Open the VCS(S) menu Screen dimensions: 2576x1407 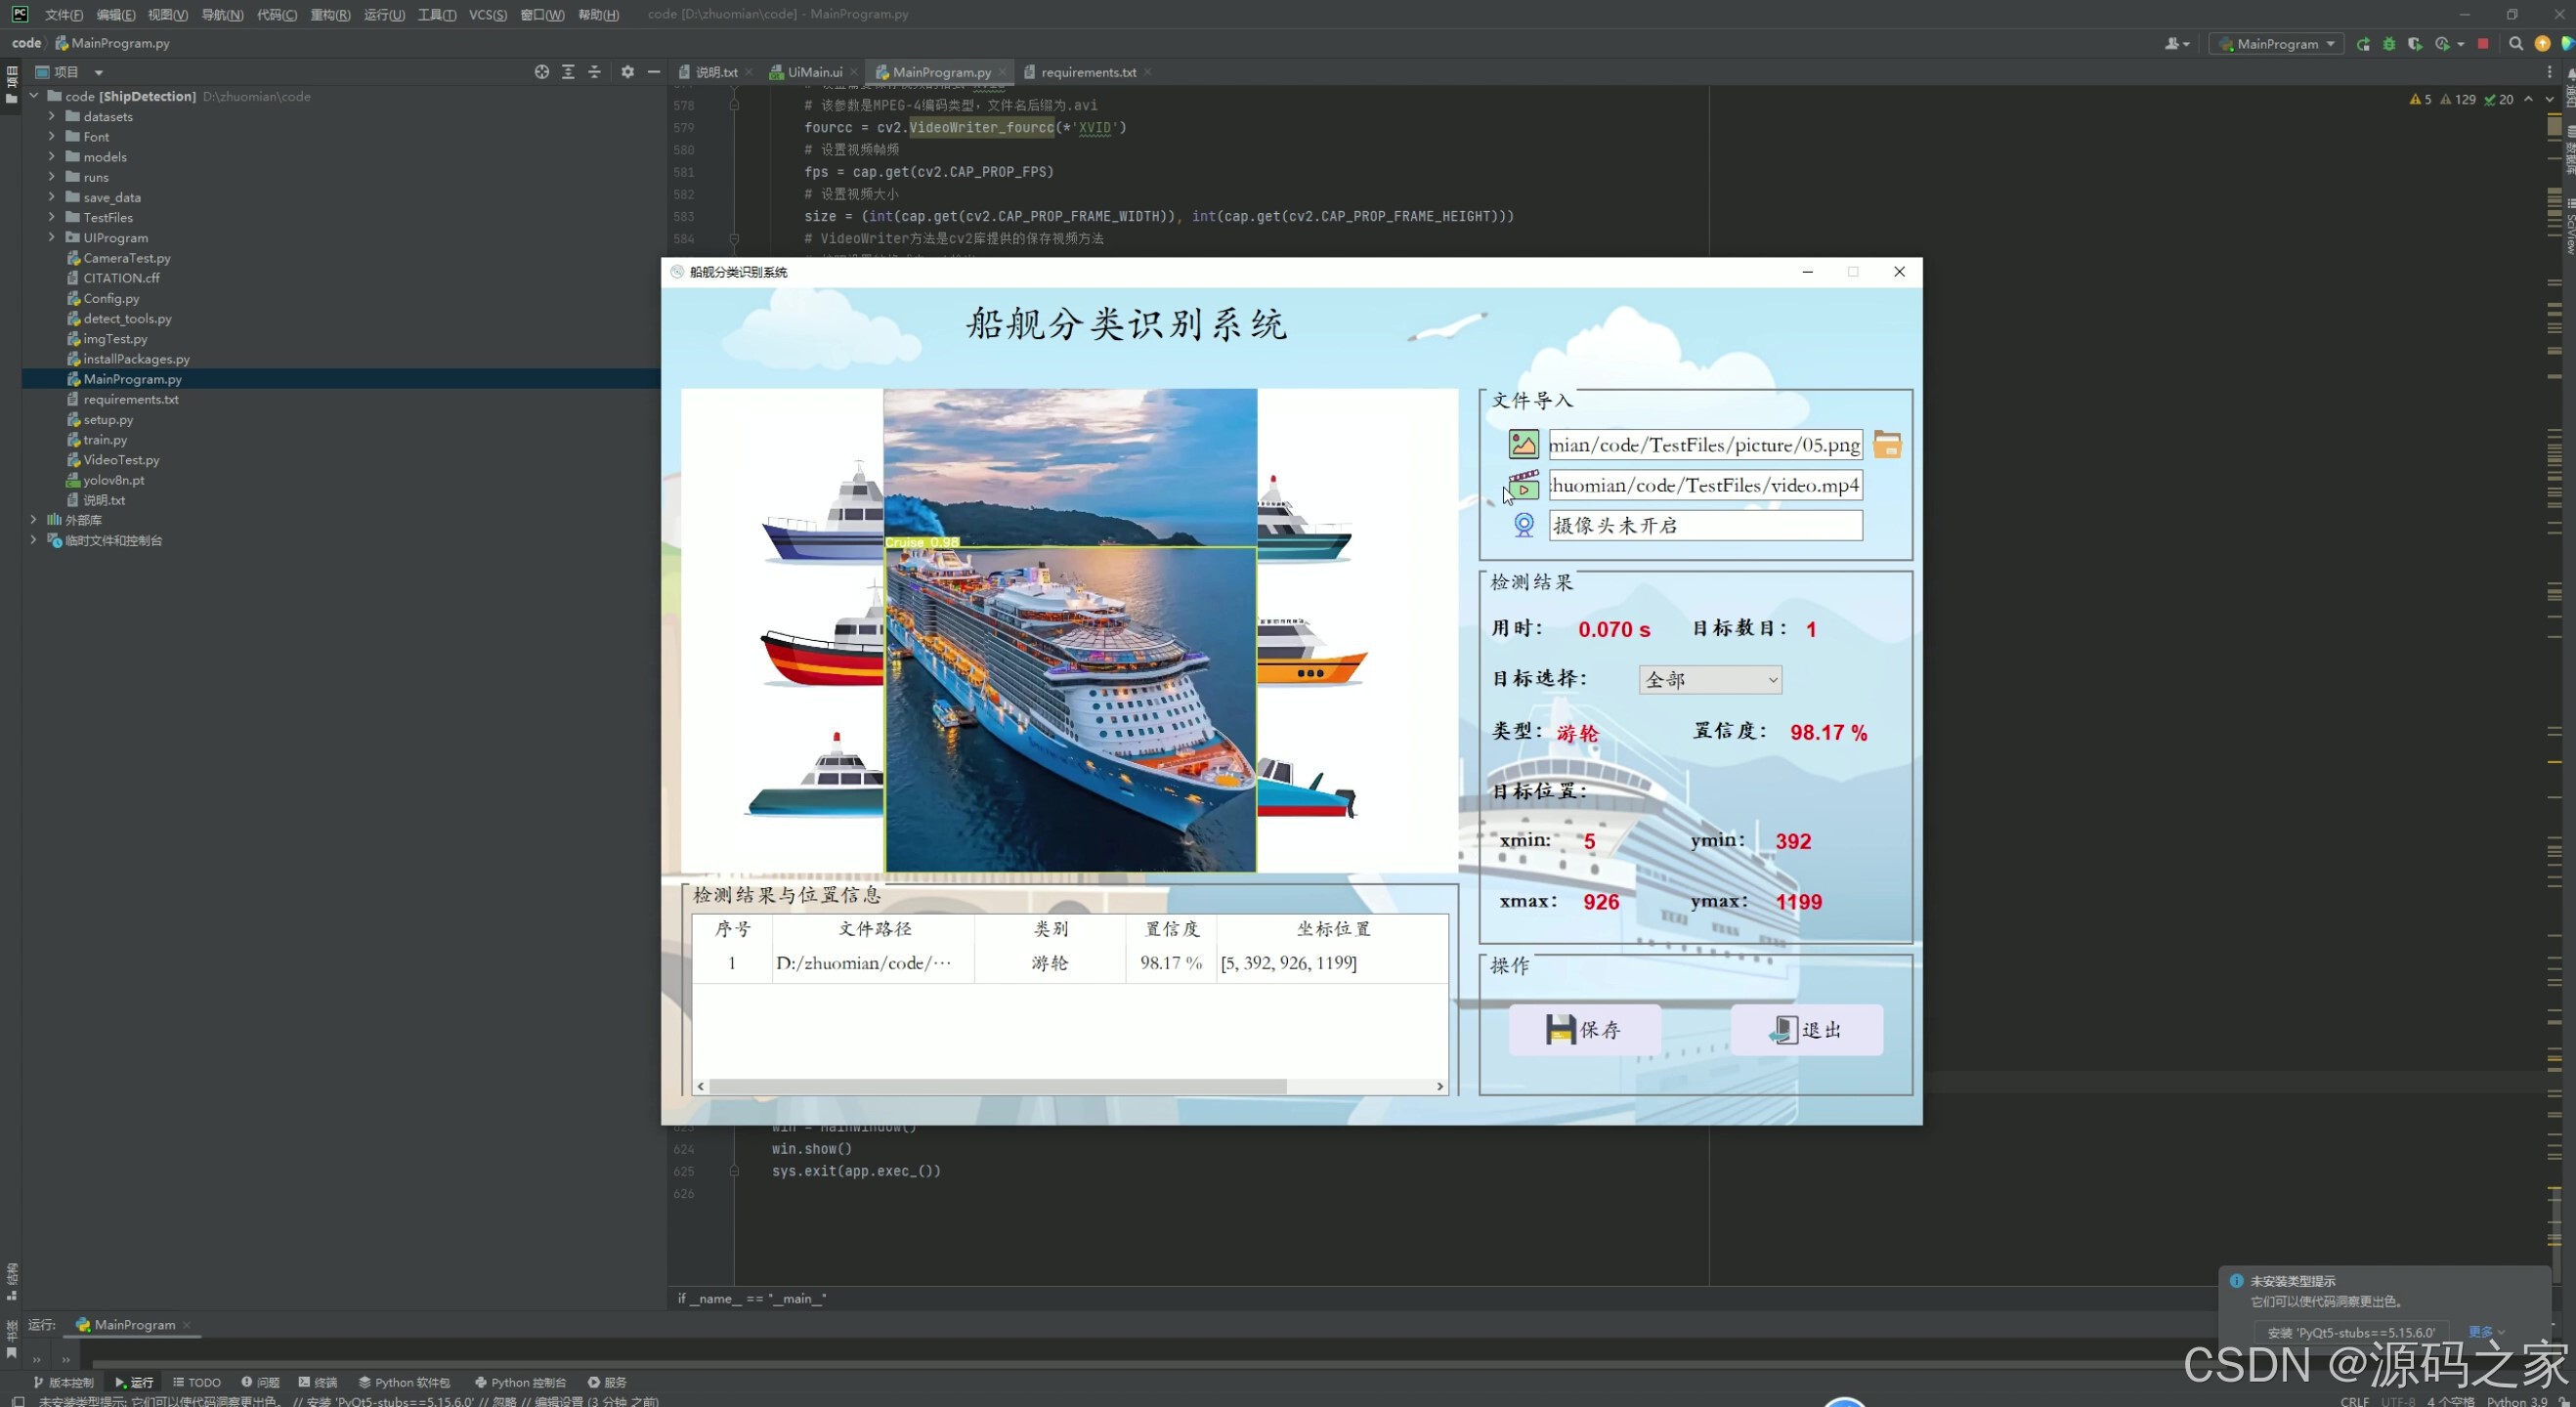[x=488, y=14]
